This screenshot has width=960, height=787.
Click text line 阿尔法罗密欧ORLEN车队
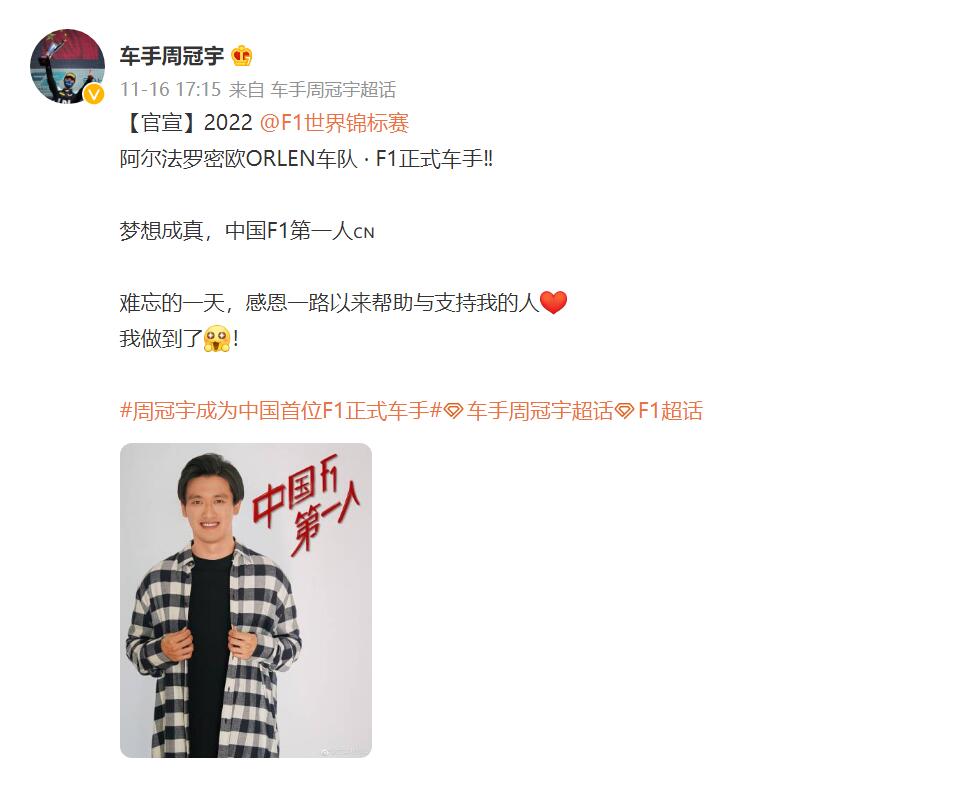[x=238, y=159]
